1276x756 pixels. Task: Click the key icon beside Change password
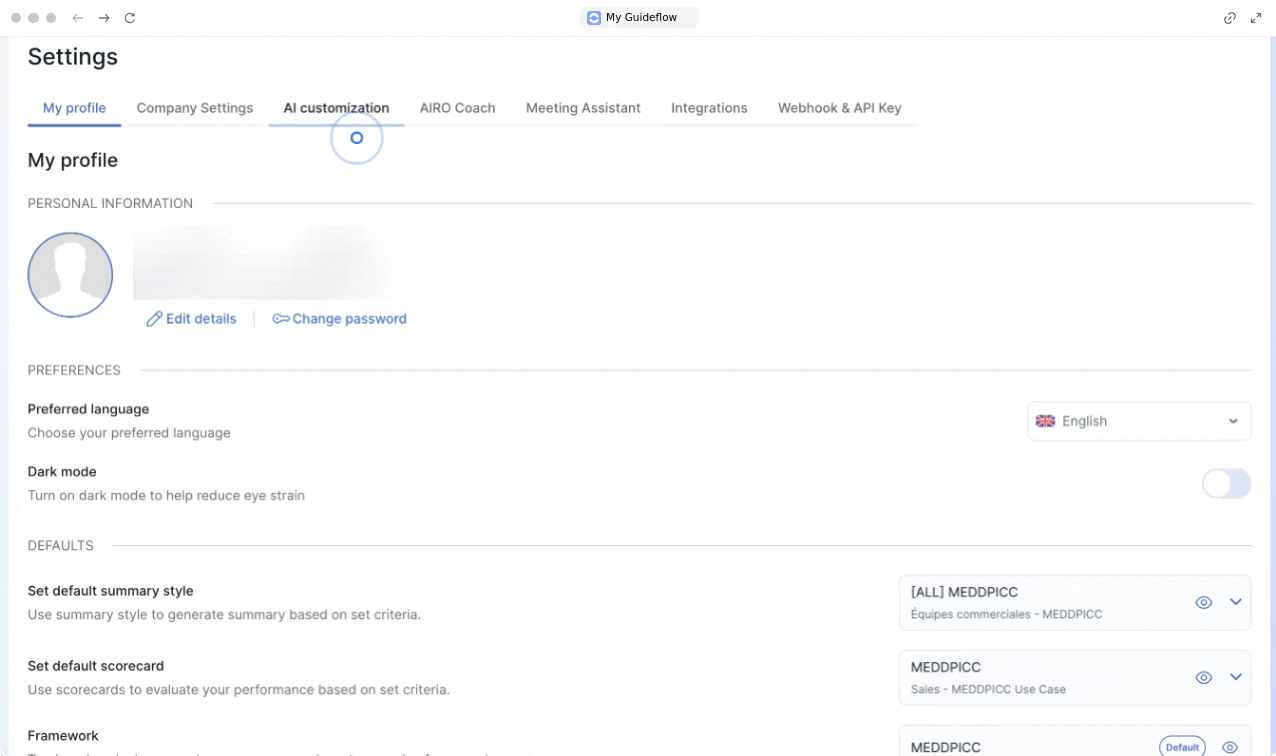(281, 319)
